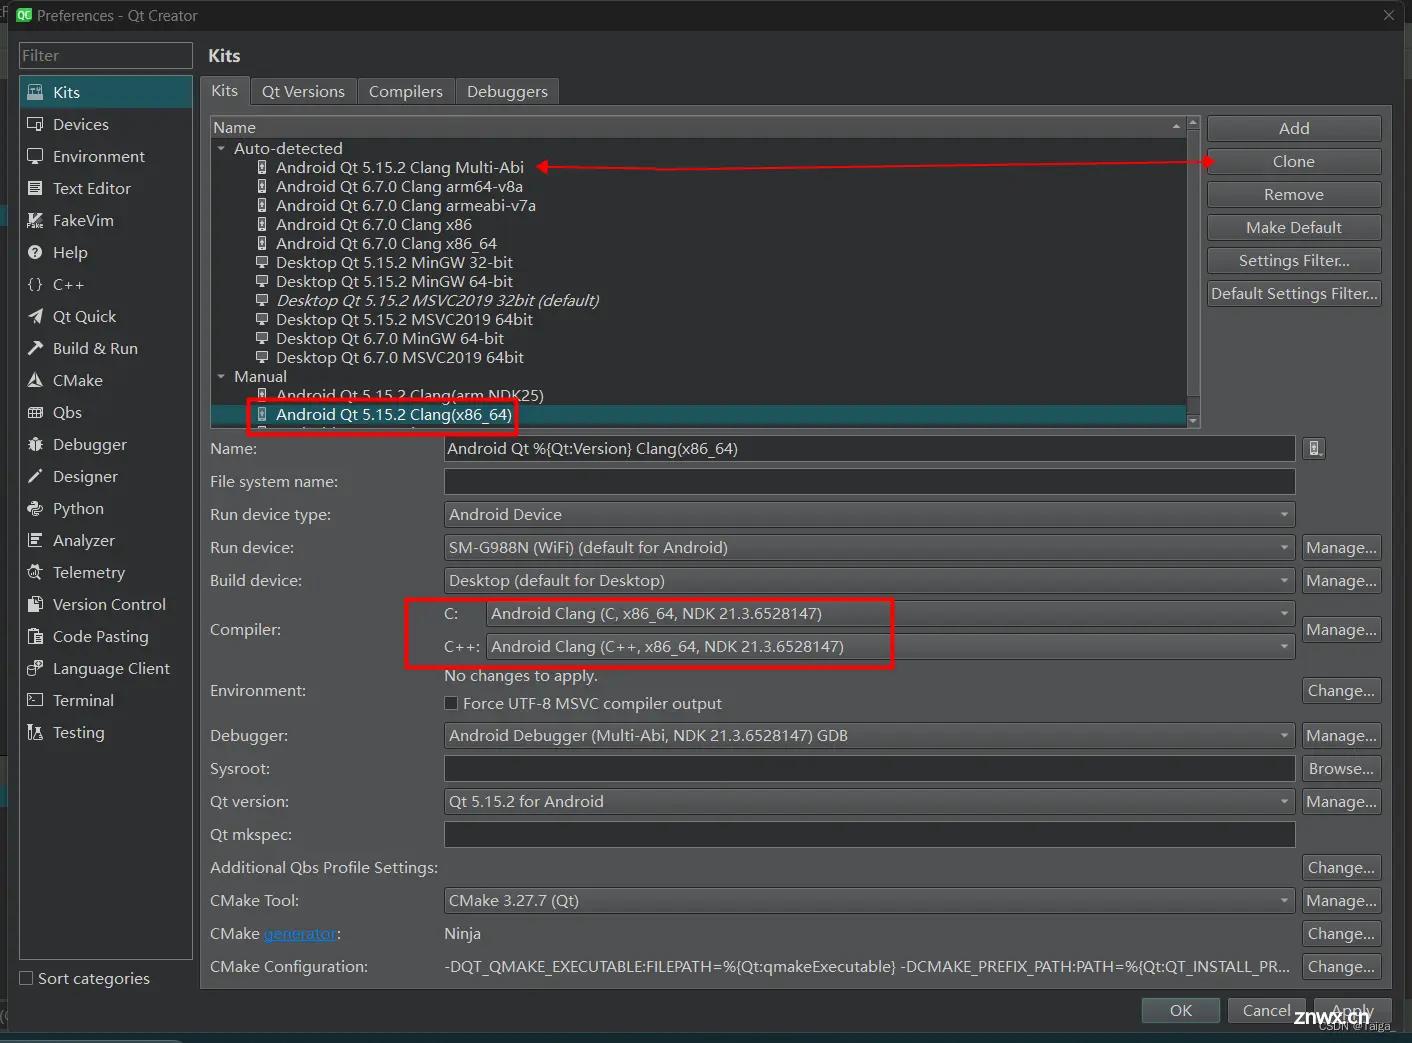Click the kit icon button beside Name field

[x=1315, y=449]
